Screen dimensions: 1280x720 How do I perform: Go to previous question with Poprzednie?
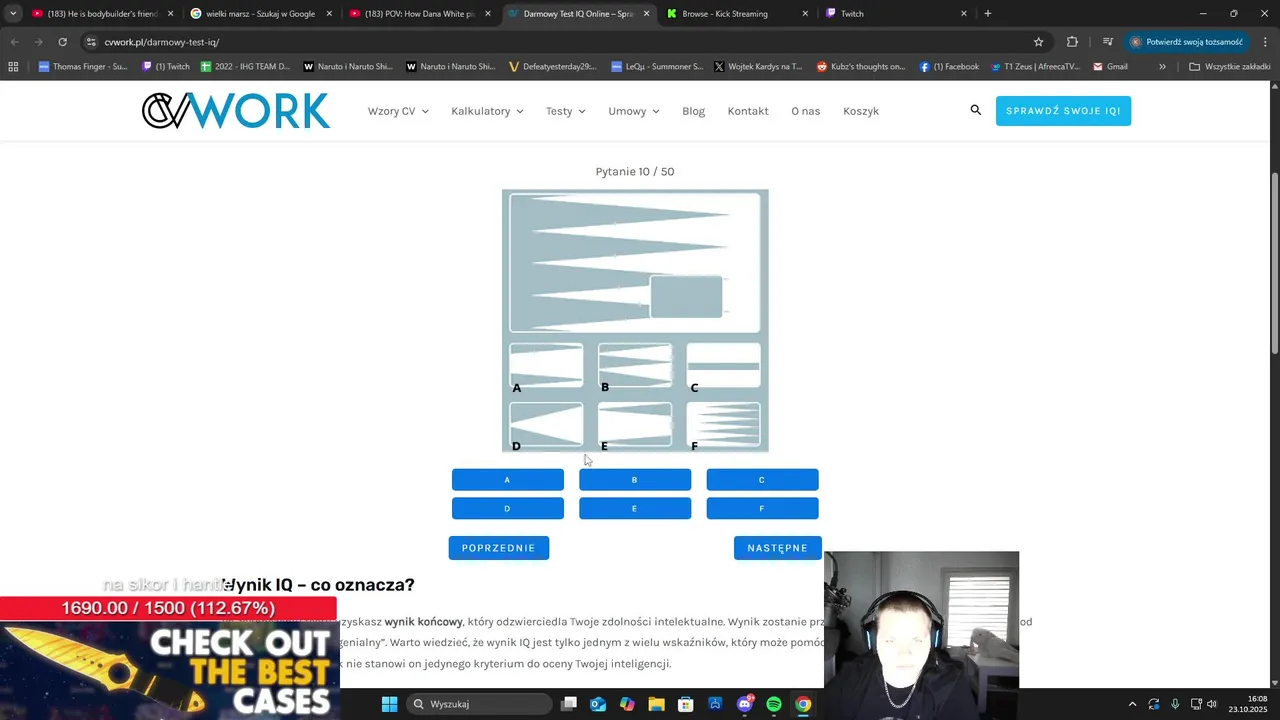(498, 548)
